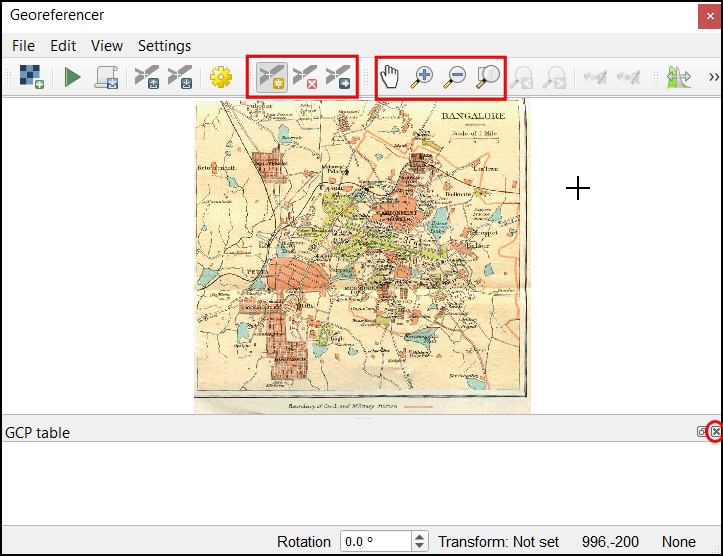Select the Zoom In magnifier tool
This screenshot has height=556, width=723.
click(422, 77)
